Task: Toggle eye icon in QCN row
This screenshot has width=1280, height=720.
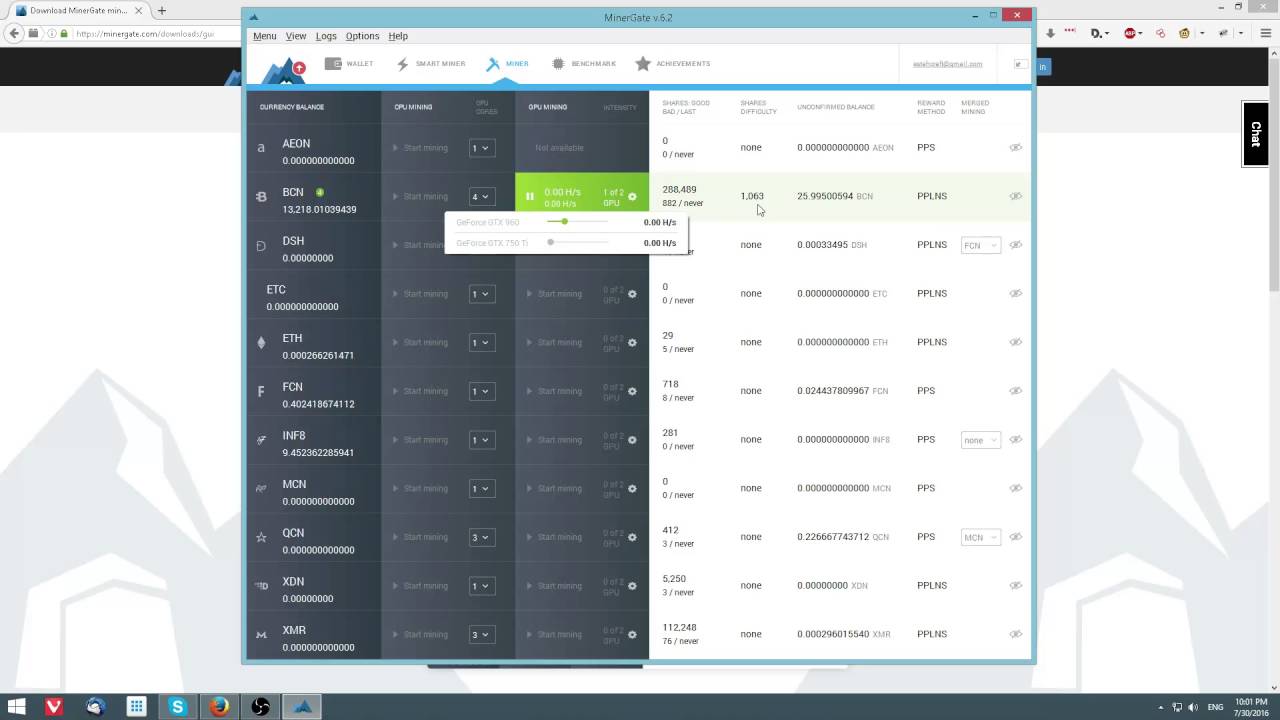Action: tap(1015, 537)
